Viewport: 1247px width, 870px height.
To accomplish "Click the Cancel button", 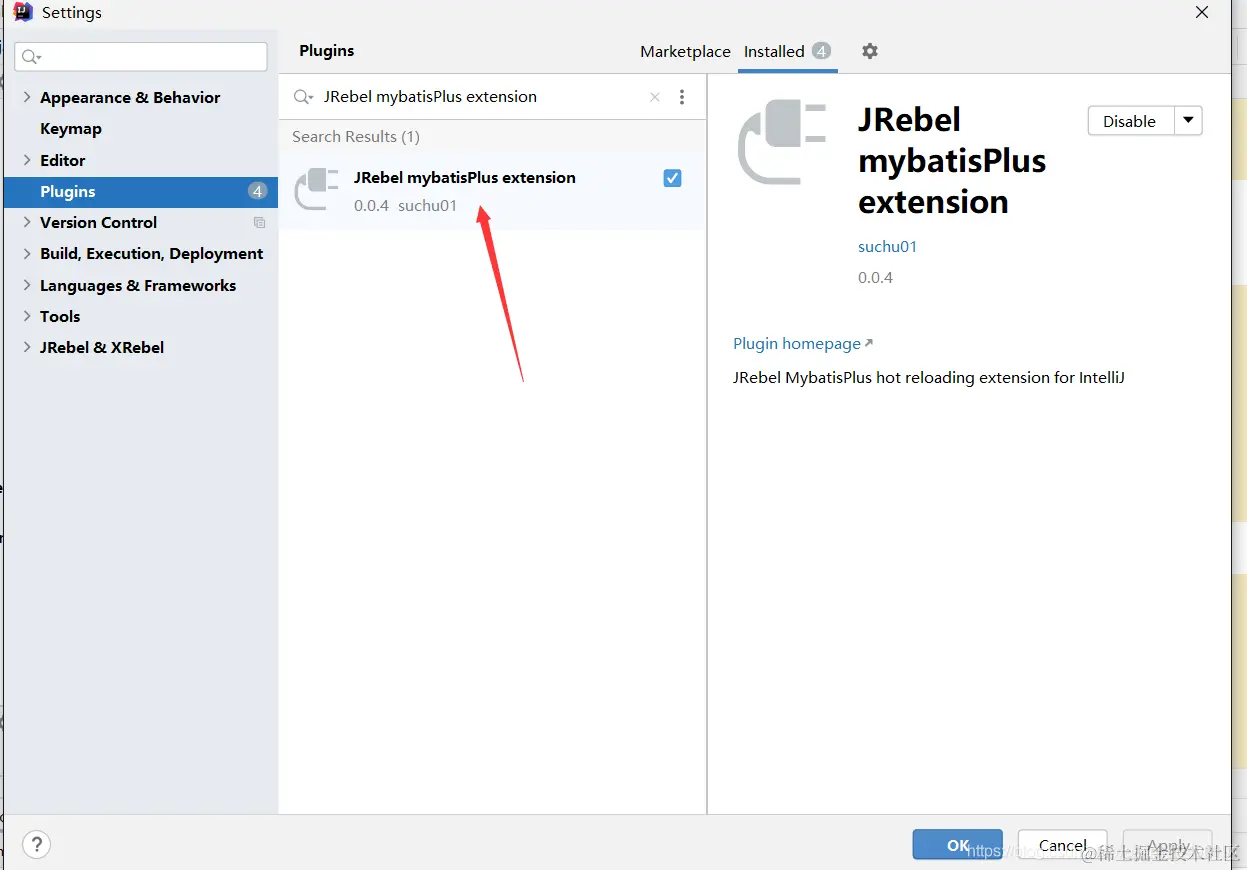I will [x=1062, y=845].
